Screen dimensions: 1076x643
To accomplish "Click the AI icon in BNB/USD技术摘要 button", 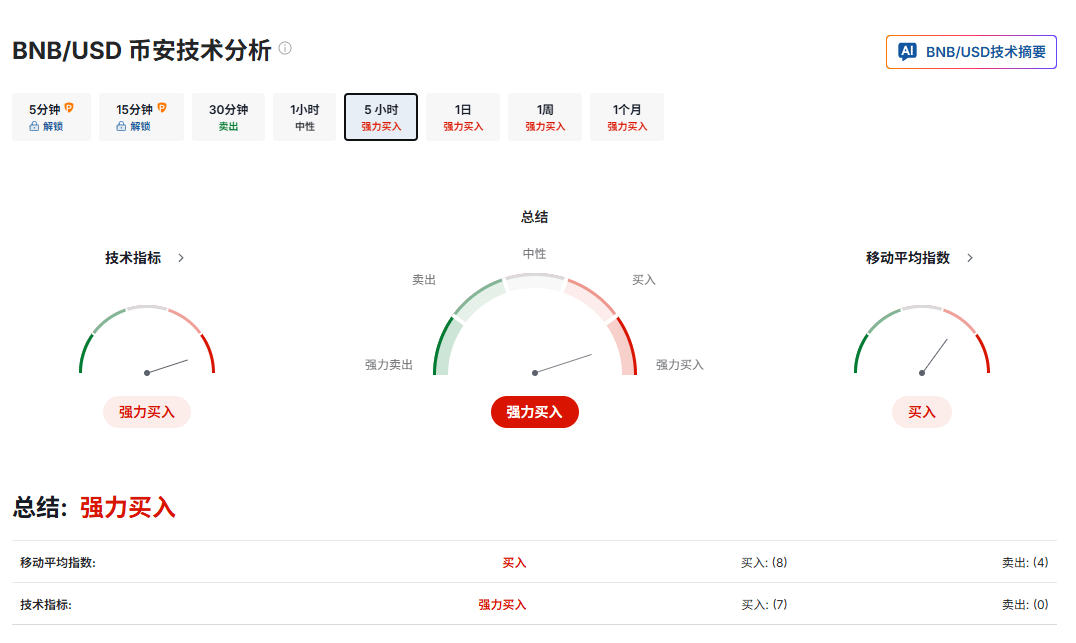I will [x=907, y=51].
